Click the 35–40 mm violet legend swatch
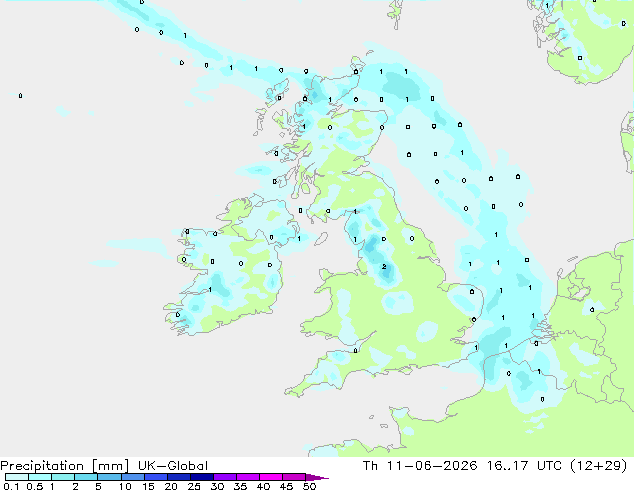The image size is (634, 490). pos(248,477)
